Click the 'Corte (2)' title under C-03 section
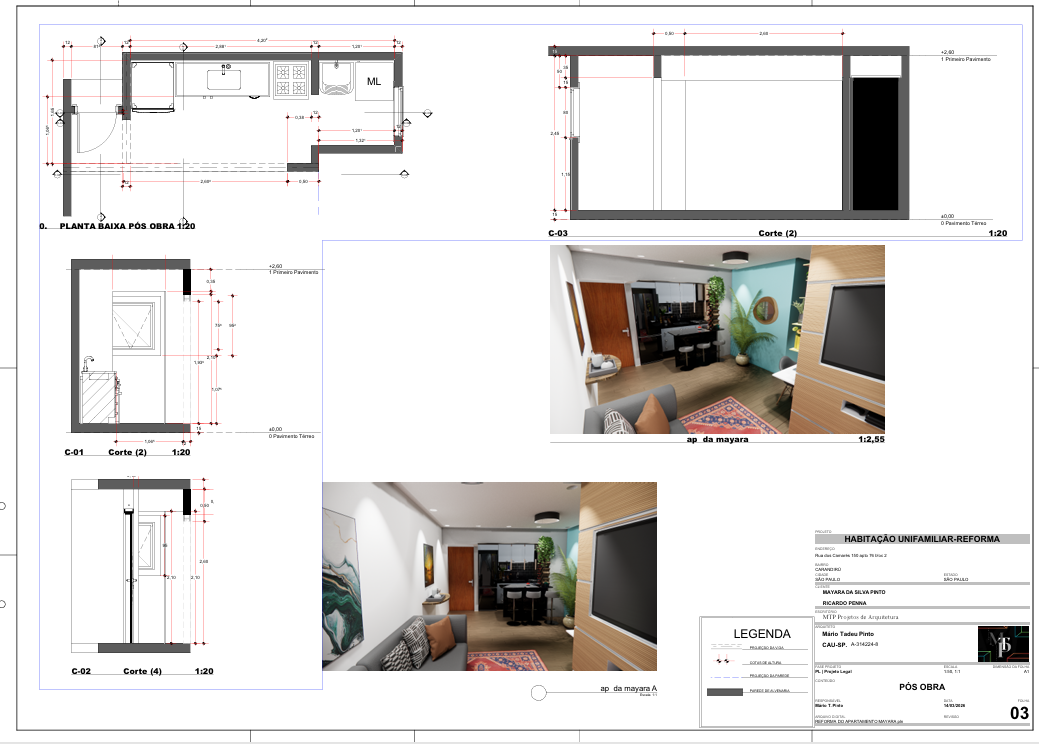Screen dimensions: 1039x744 [777, 233]
